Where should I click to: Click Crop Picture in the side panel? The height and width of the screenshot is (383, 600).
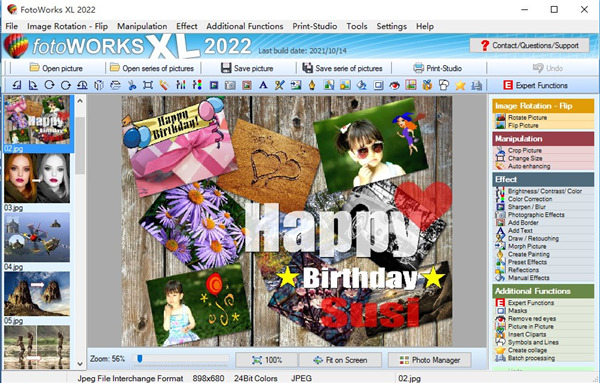(x=525, y=150)
